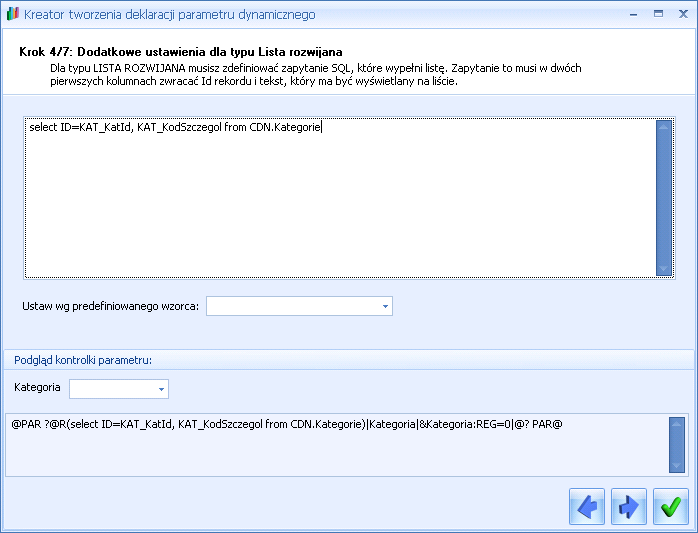Click 'Podgląd kontrolki parametru:' section label
This screenshot has width=698, height=533.
pyautogui.click(x=83, y=360)
